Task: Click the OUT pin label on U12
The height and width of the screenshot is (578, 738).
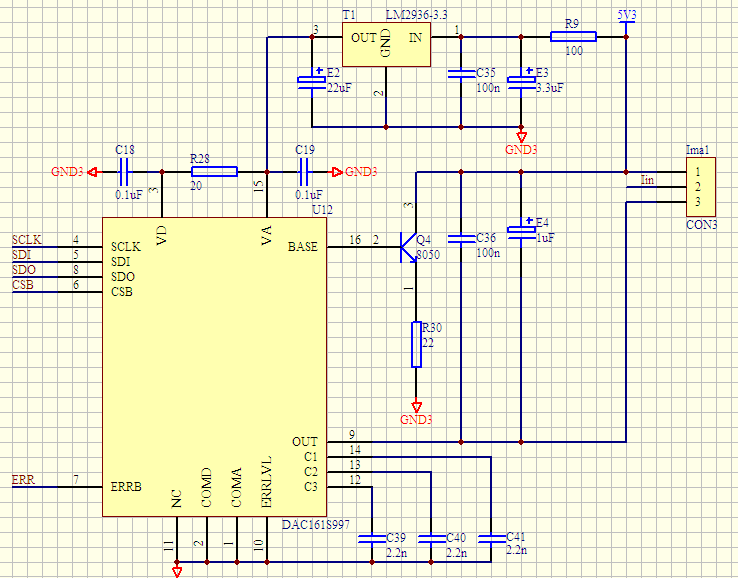Action: click(305, 442)
